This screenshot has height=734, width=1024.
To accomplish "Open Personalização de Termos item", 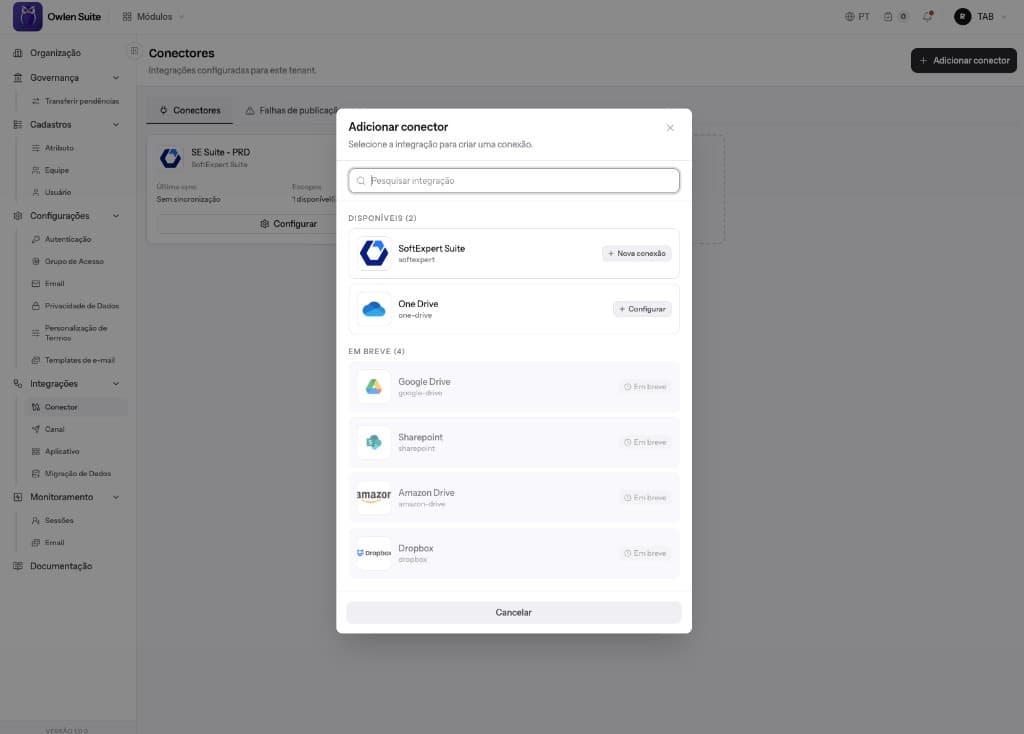I will (x=76, y=333).
